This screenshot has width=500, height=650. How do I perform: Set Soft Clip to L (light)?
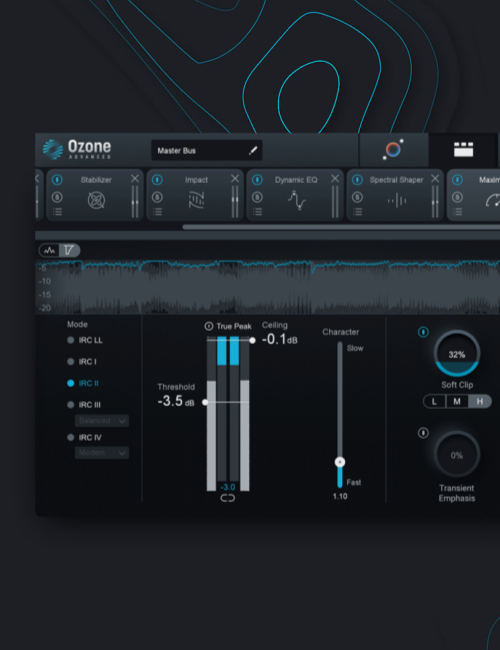[434, 401]
